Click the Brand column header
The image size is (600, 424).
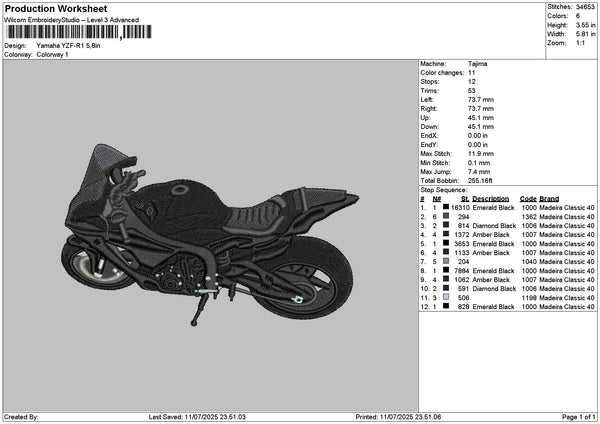pos(550,198)
